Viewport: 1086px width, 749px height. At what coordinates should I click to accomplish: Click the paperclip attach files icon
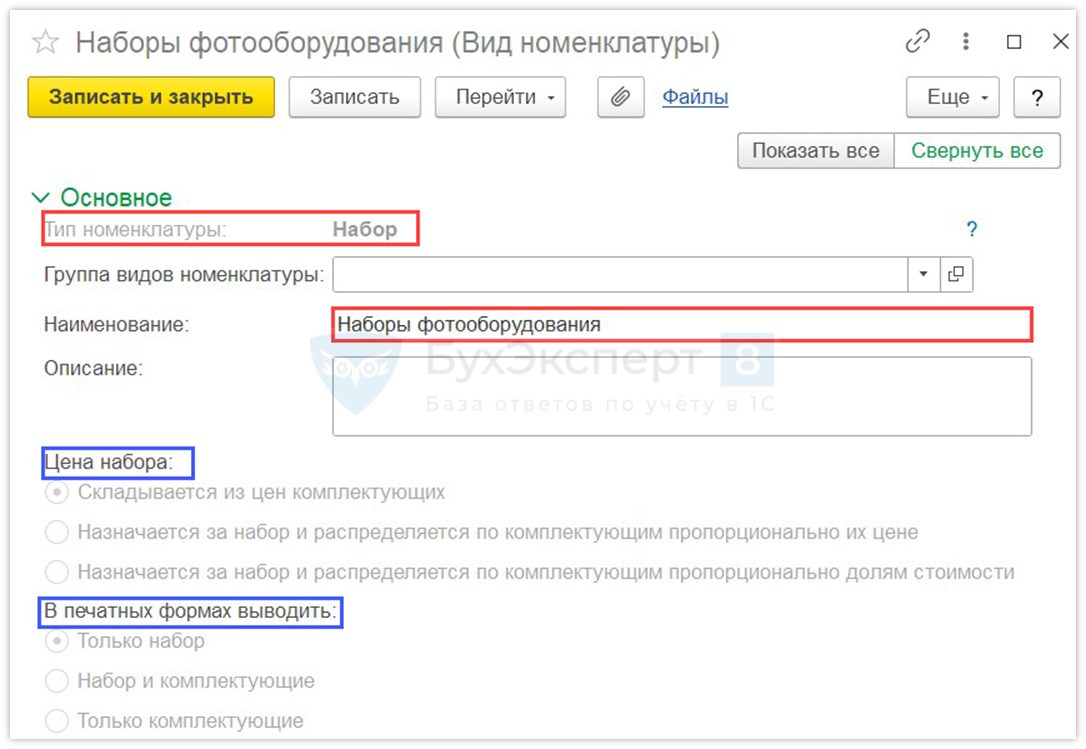pos(621,97)
